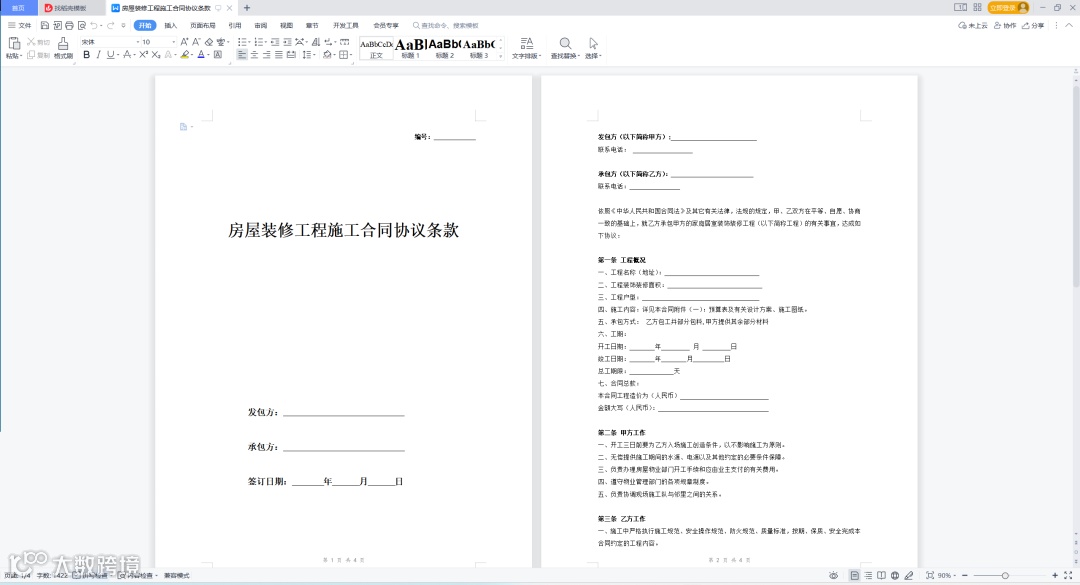This screenshot has height=585, width=1080.
Task: Expand the bullet list dropdown
Action: [249, 42]
